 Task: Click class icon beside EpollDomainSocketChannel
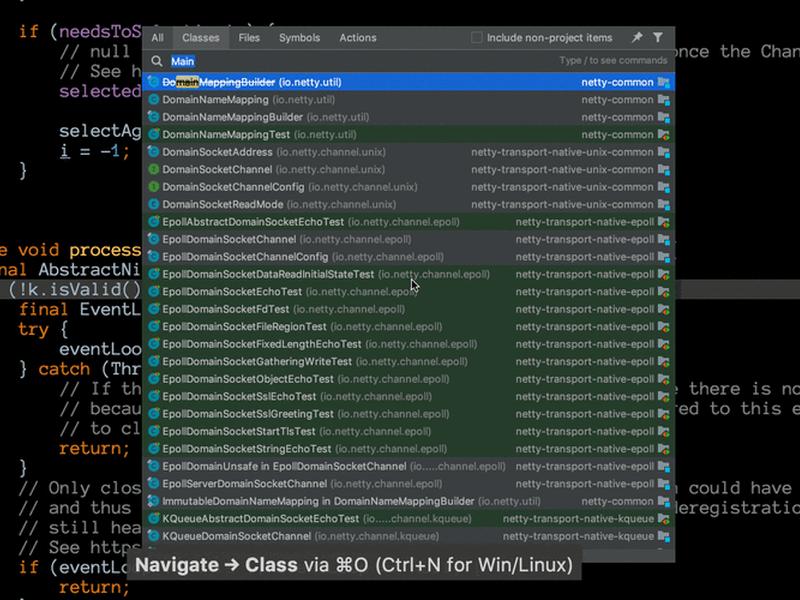click(154, 239)
